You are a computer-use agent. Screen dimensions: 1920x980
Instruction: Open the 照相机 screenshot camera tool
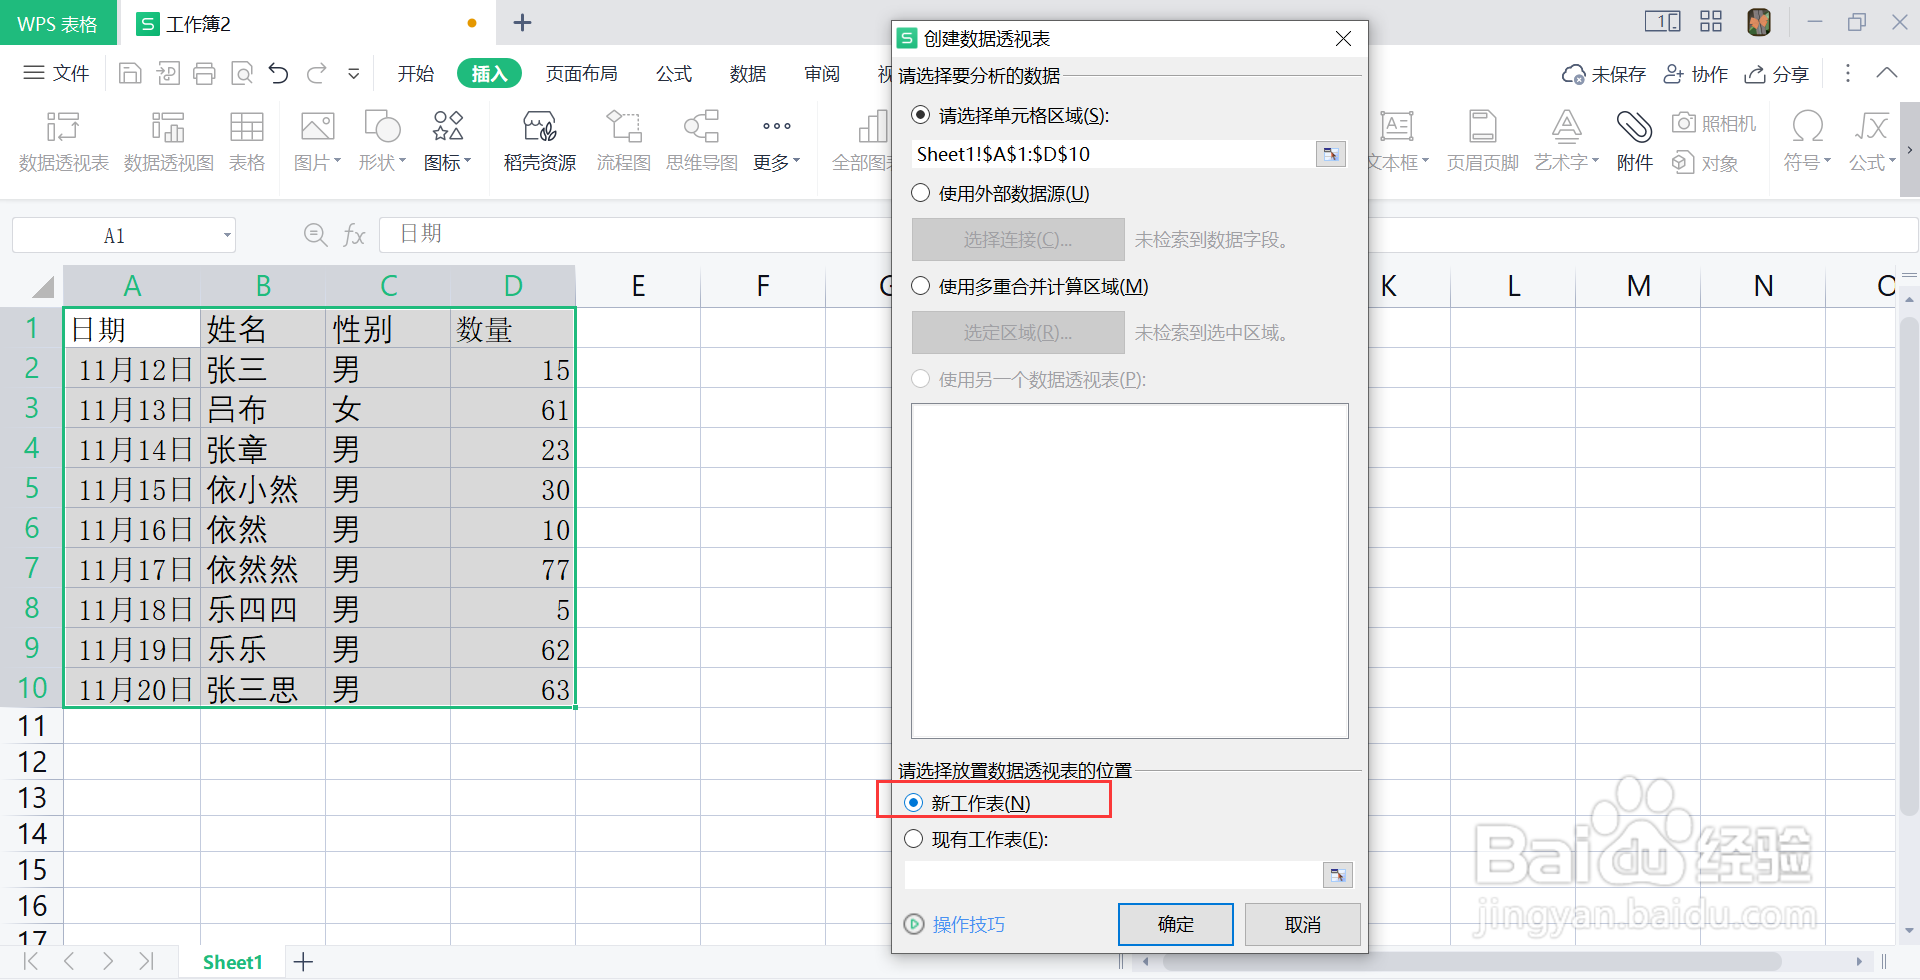pos(1714,122)
